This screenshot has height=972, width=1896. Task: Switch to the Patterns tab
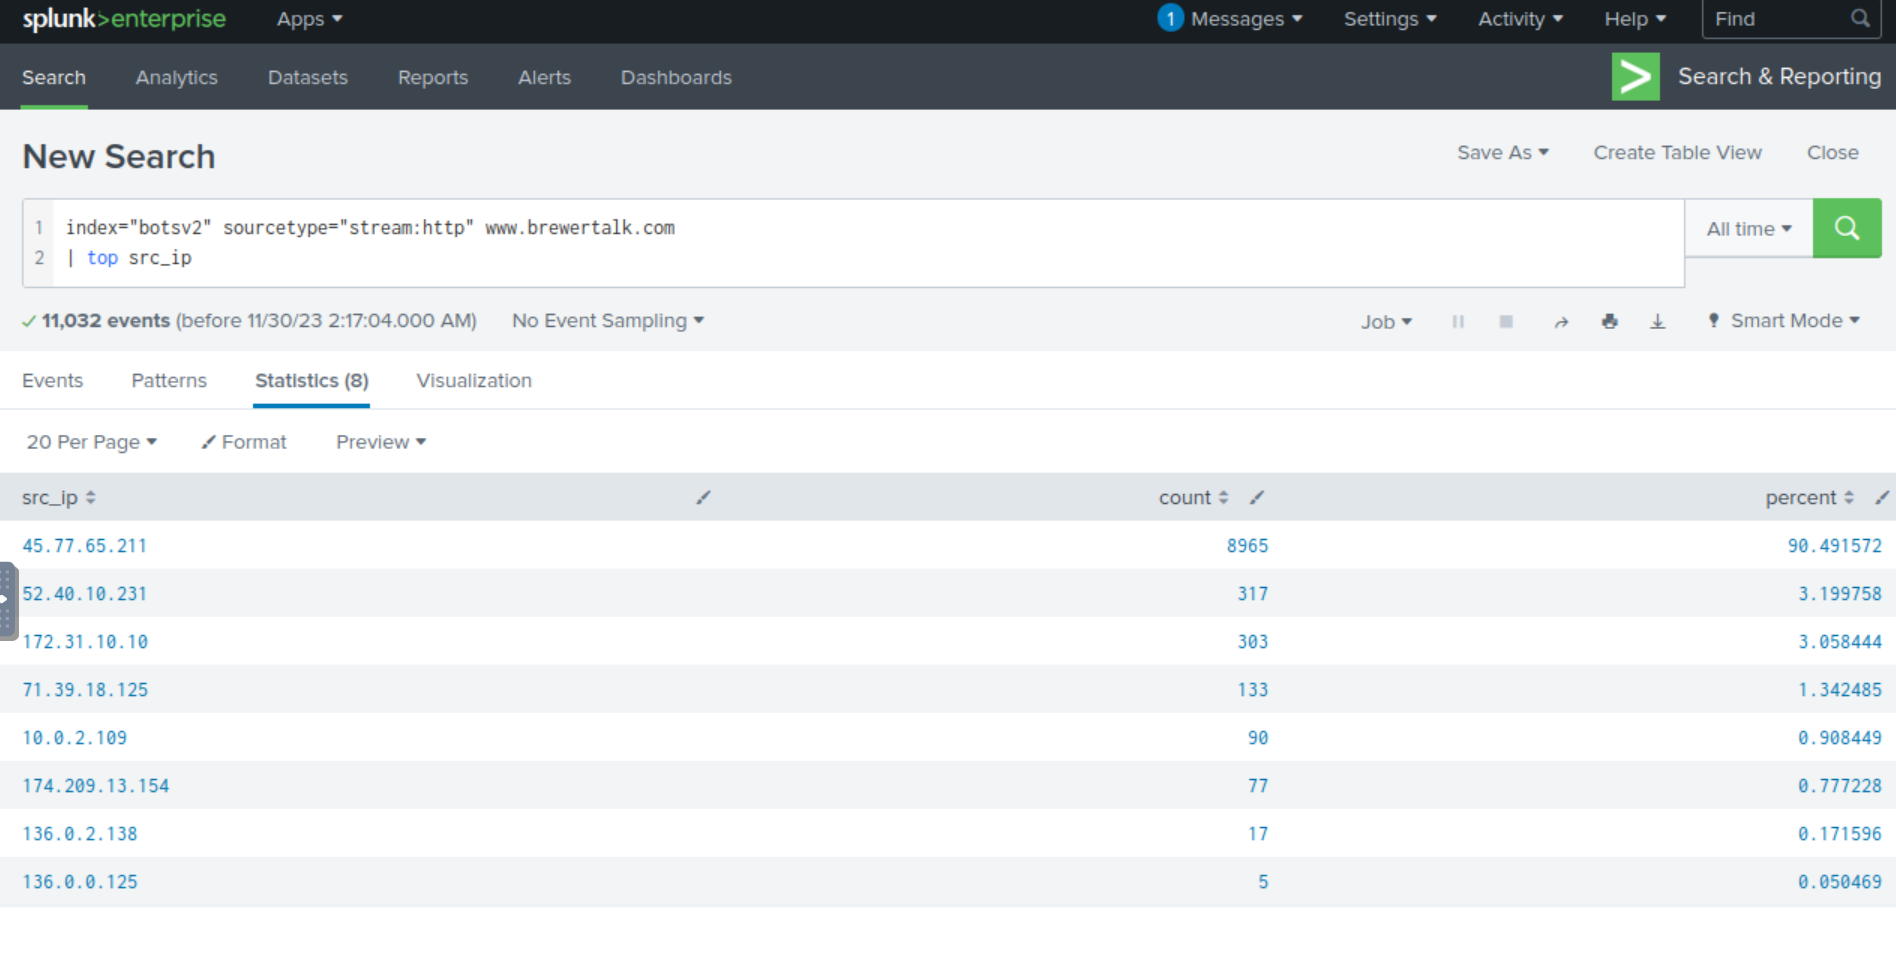[169, 380]
